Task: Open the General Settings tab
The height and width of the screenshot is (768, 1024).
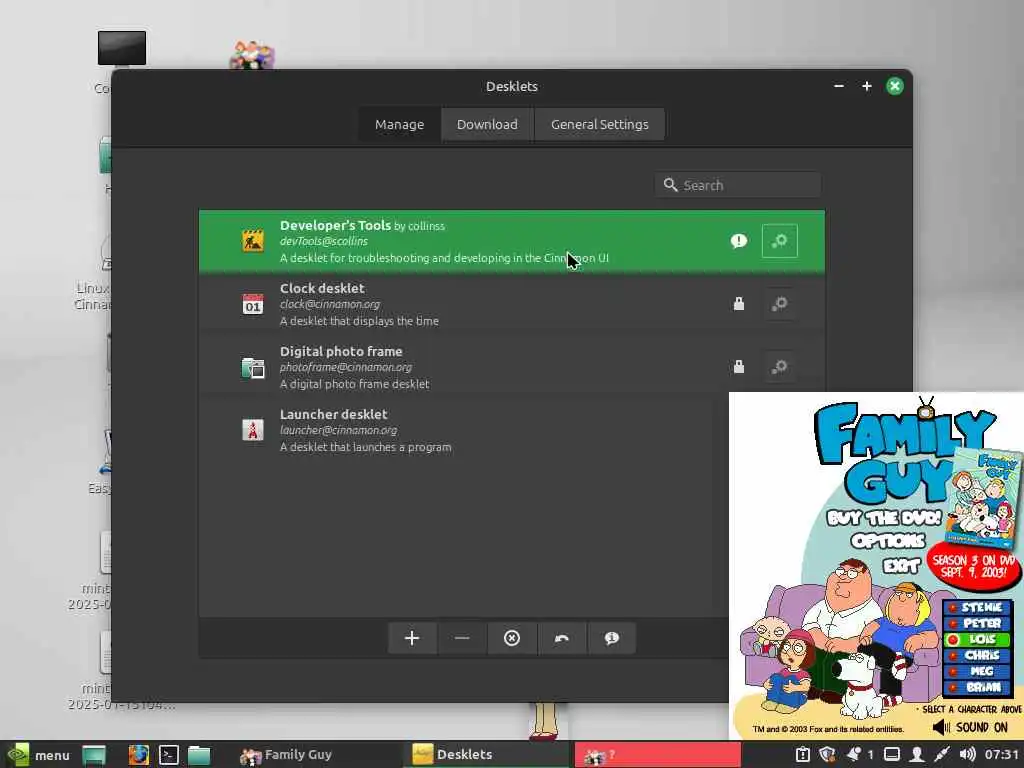Action: click(x=600, y=124)
